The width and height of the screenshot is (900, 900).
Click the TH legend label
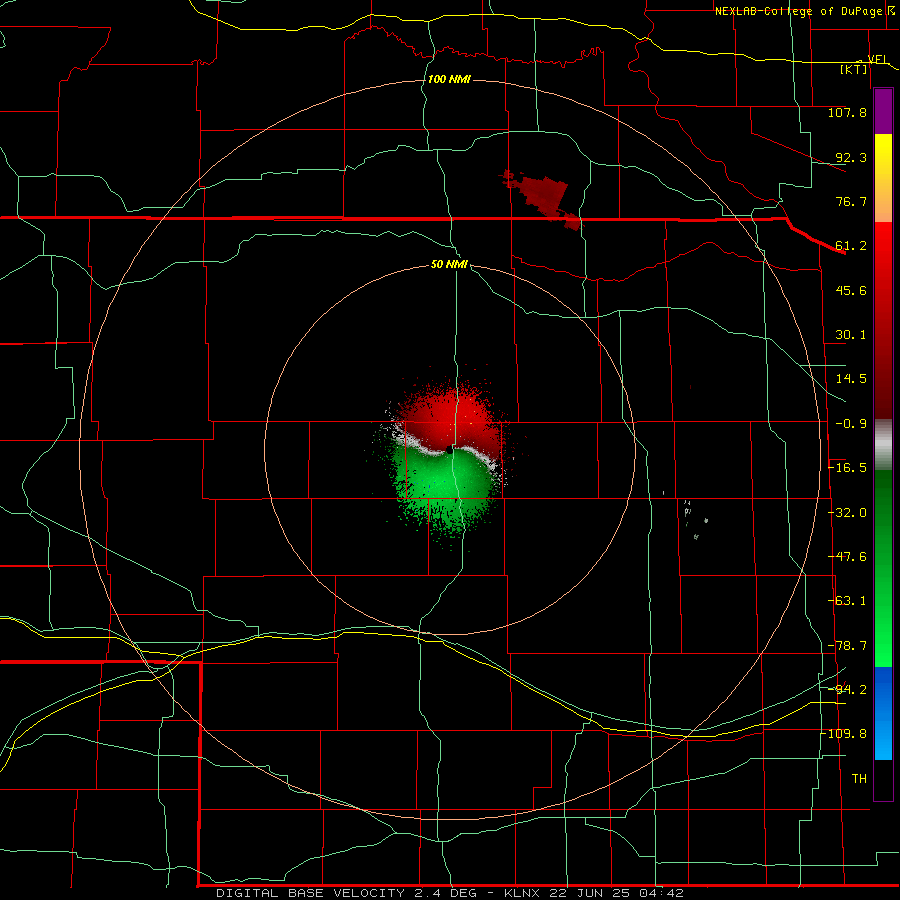pos(859,779)
